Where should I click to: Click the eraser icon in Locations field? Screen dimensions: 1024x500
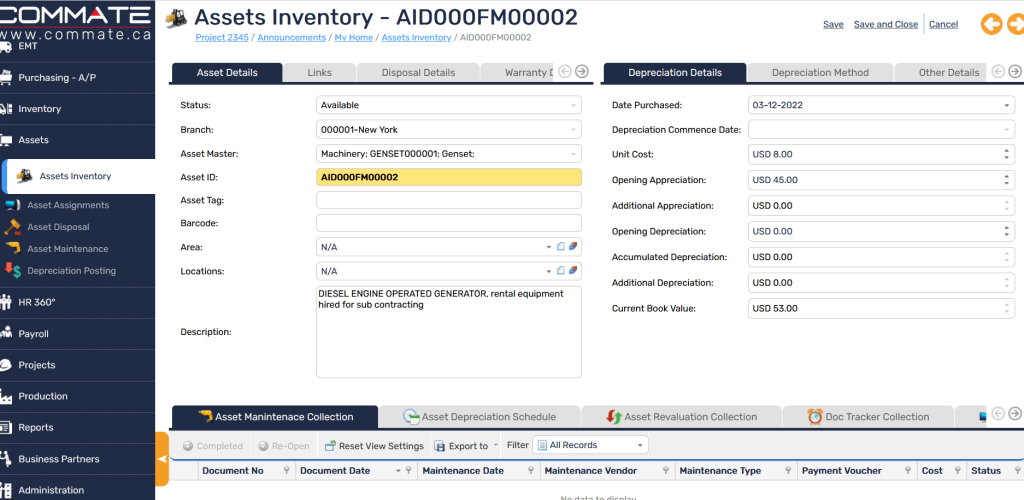point(573,271)
